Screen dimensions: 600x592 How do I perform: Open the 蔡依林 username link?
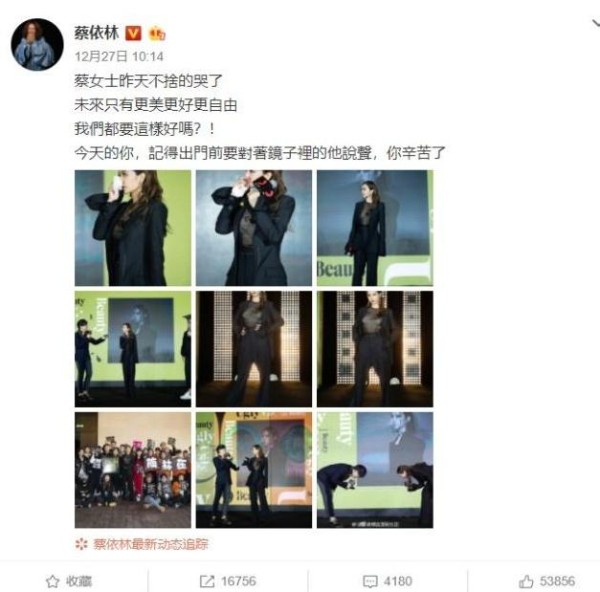click(x=97, y=33)
